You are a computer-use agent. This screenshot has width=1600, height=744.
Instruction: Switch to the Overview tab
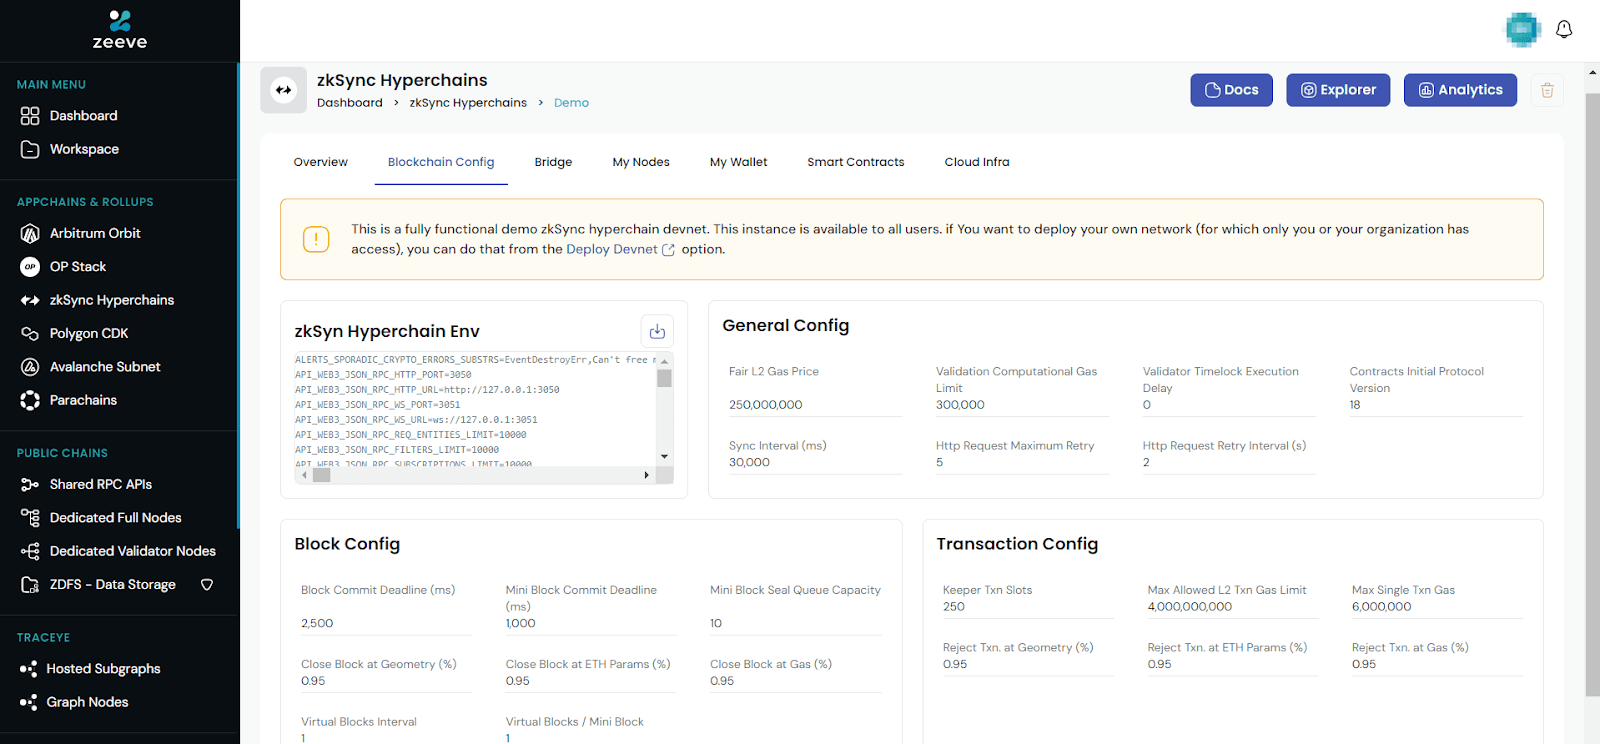tap(321, 162)
